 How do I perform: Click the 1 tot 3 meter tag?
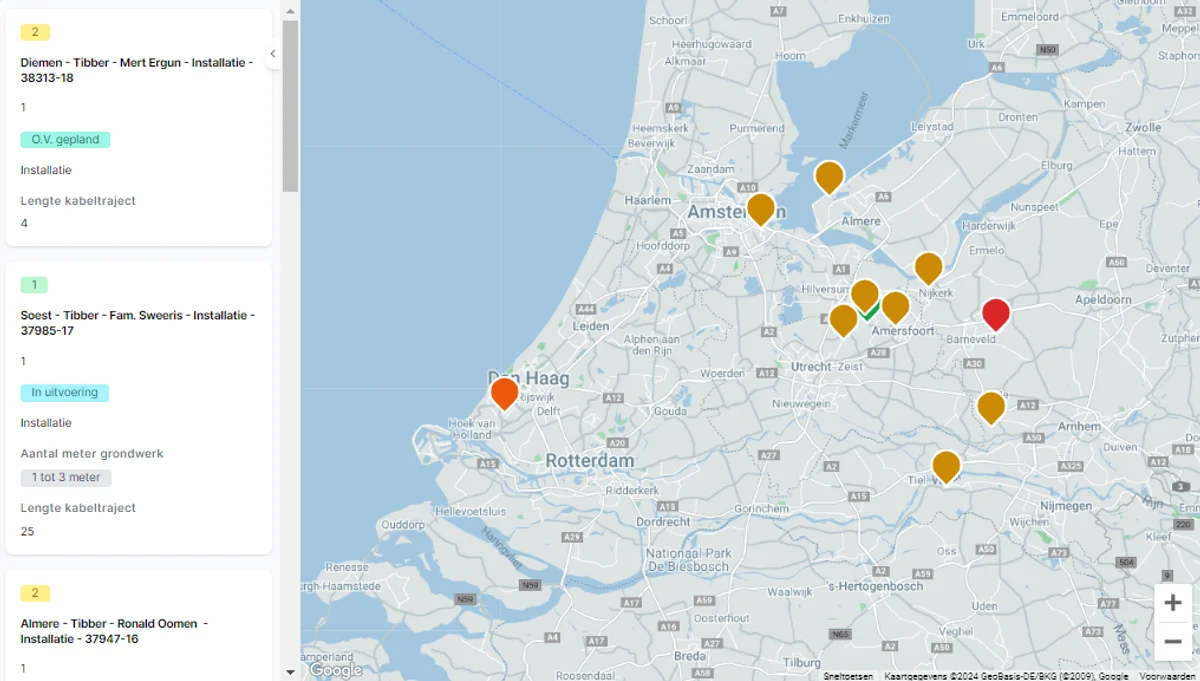(66, 478)
